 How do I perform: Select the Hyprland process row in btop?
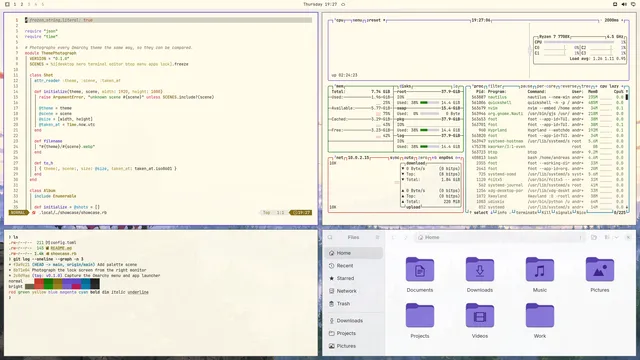pos(548,130)
